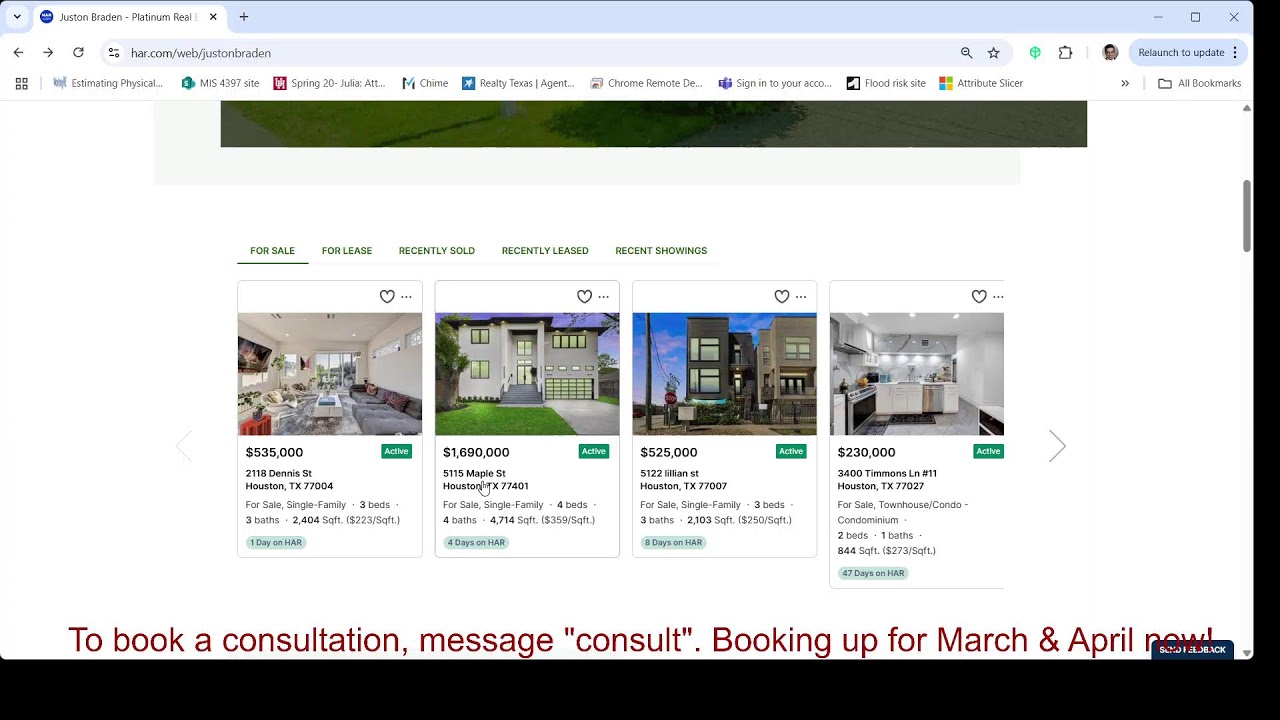1280x720 pixels.
Task: Open the Extensions puzzle icon
Action: click(1065, 53)
